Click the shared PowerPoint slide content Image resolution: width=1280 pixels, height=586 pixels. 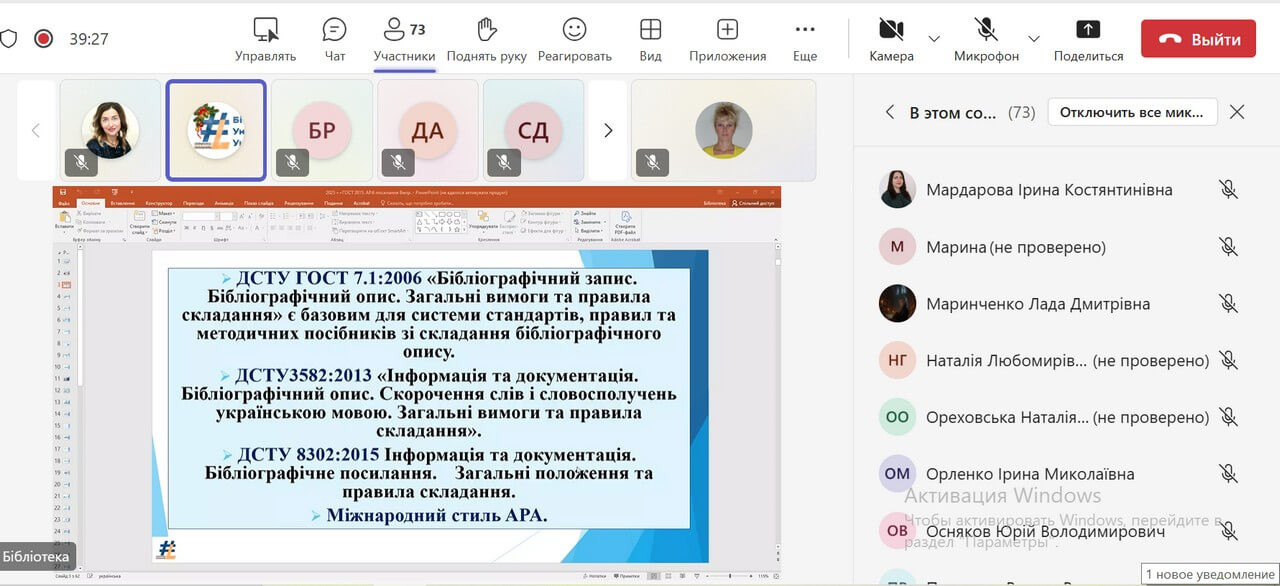point(429,406)
